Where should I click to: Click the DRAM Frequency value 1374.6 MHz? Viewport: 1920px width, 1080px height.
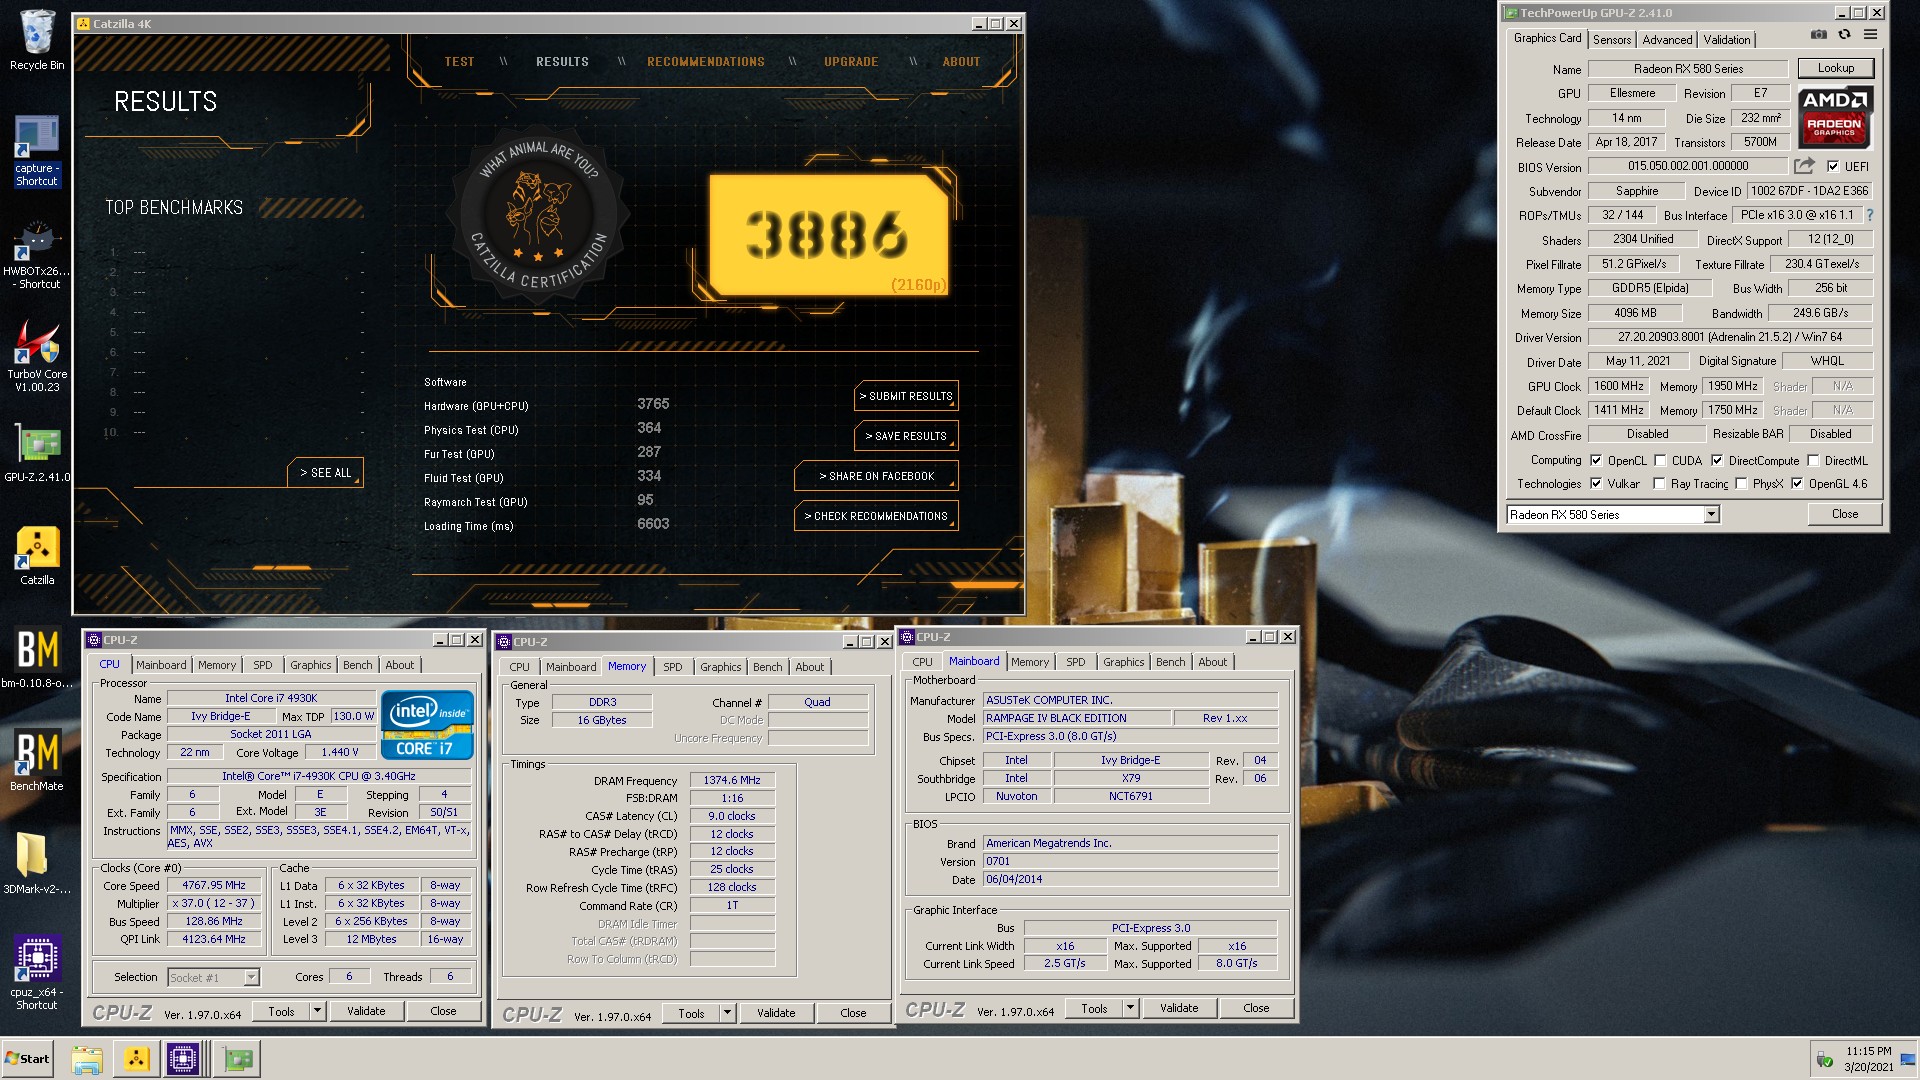732,780
